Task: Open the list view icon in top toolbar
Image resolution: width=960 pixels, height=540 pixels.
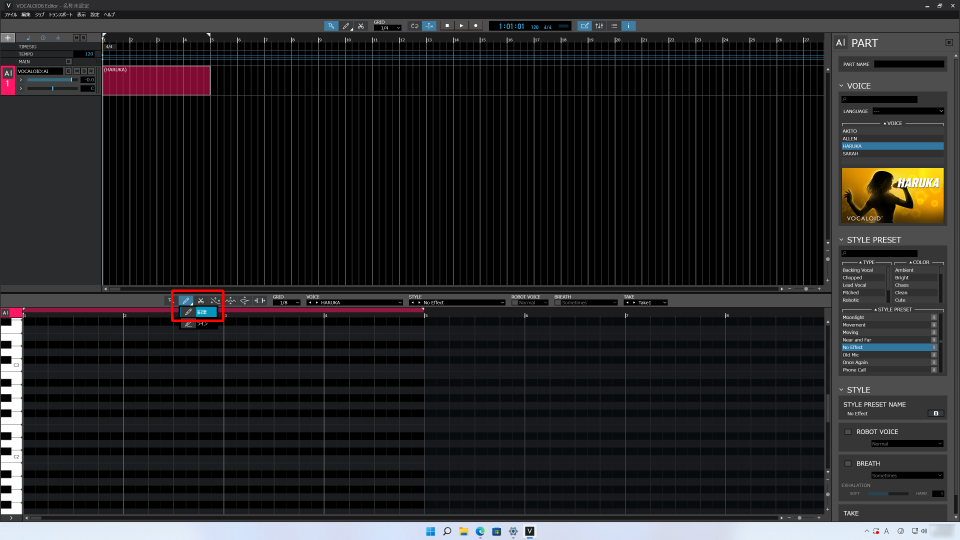Action: (614, 26)
